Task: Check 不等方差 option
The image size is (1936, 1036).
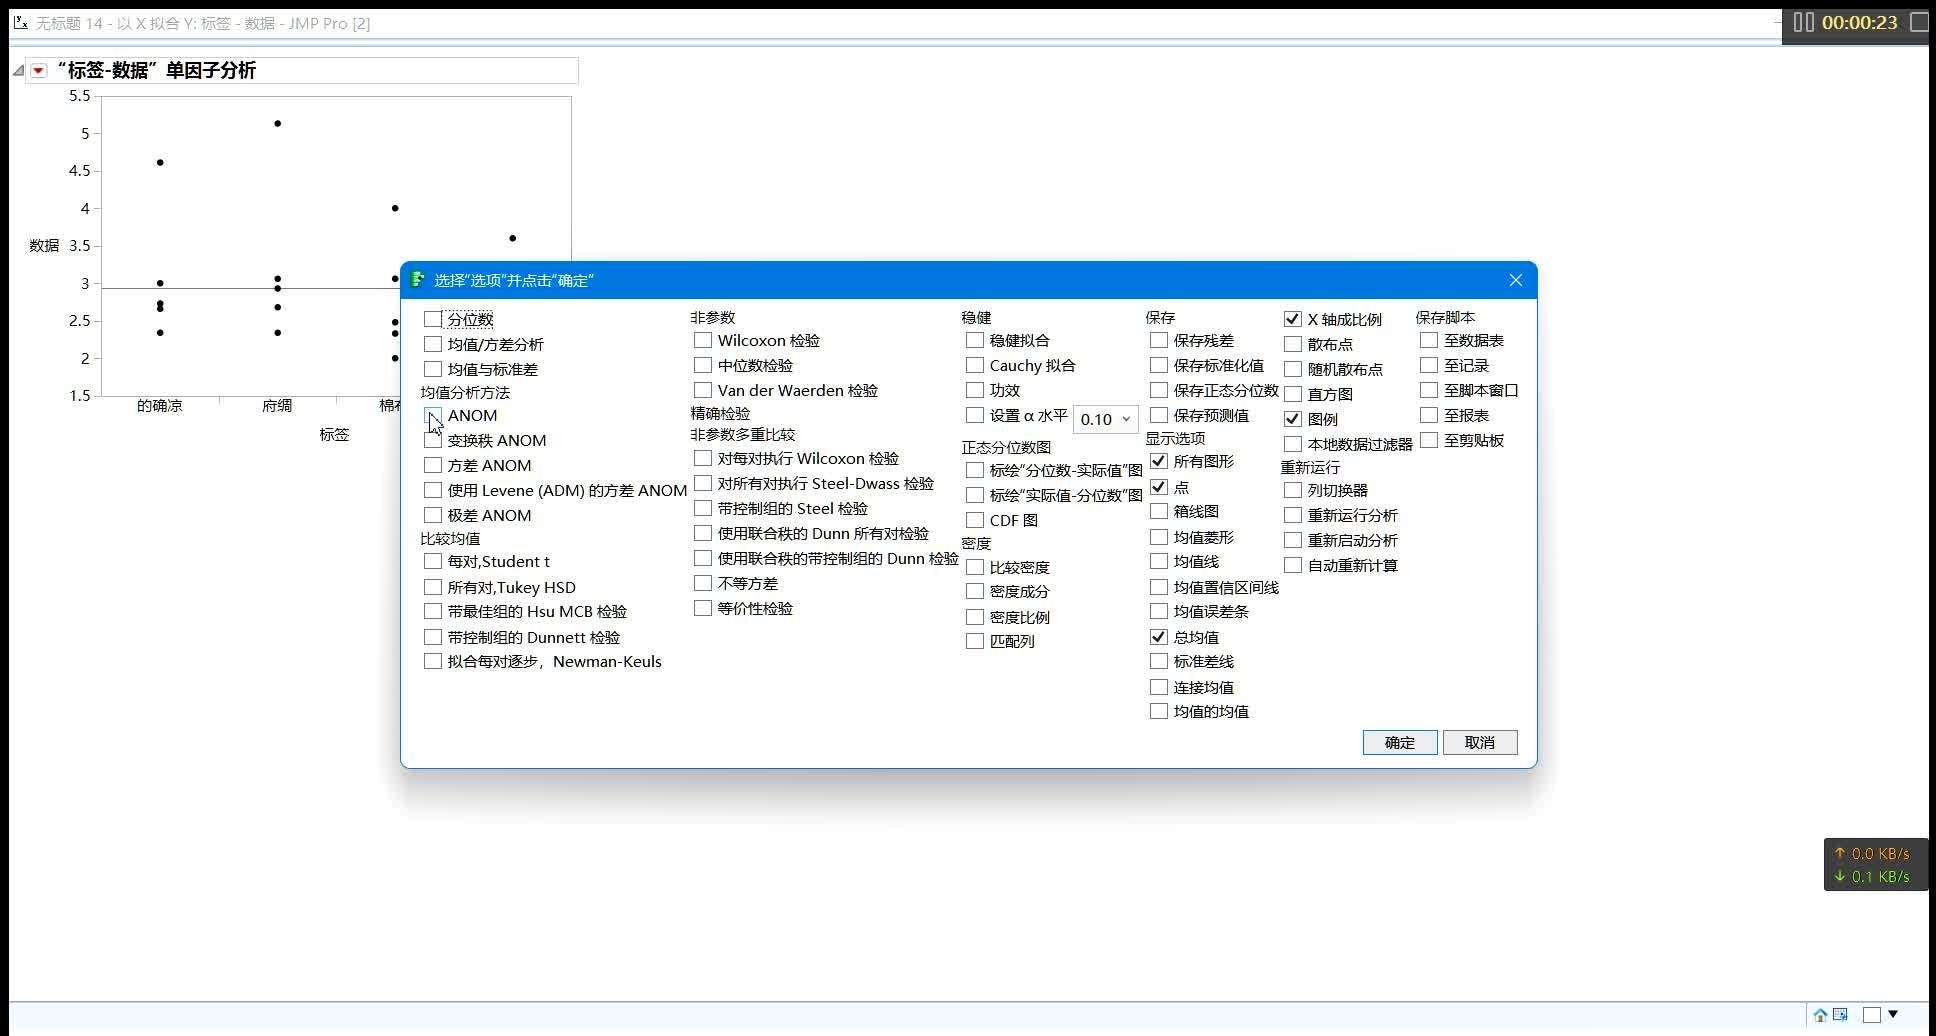Action: [703, 583]
